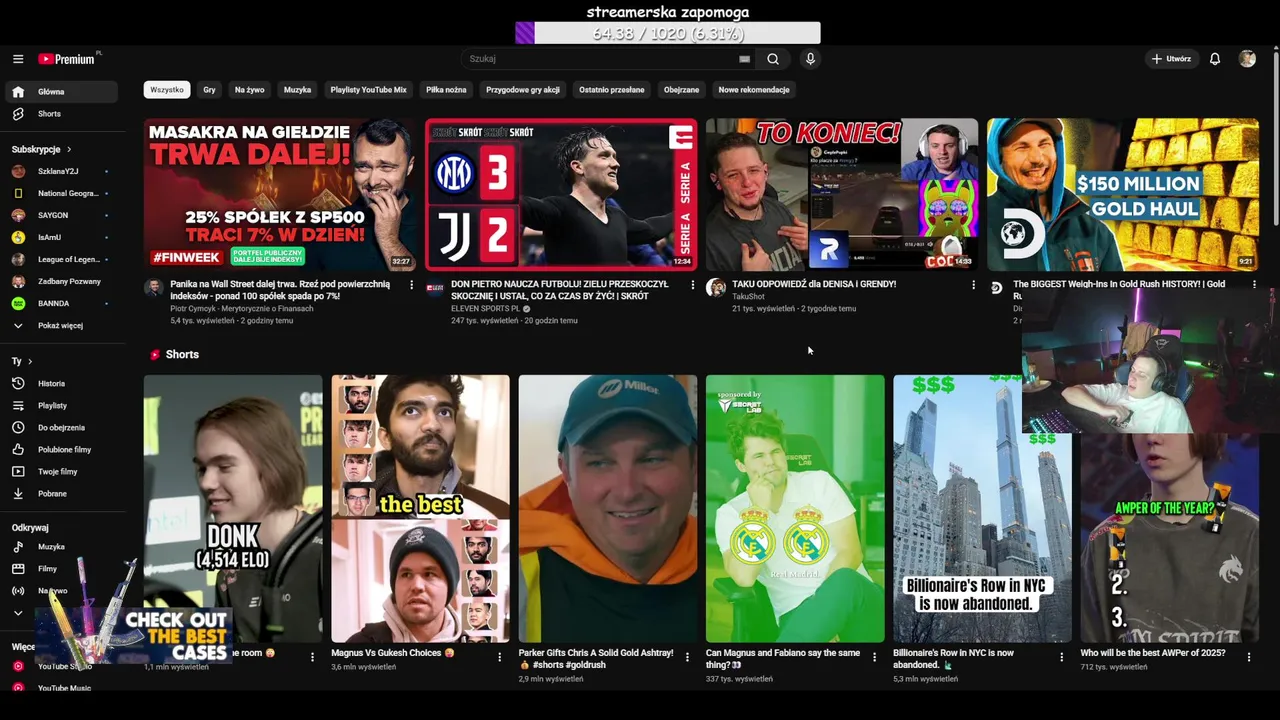Open Shorts in the sidebar

click(60, 114)
